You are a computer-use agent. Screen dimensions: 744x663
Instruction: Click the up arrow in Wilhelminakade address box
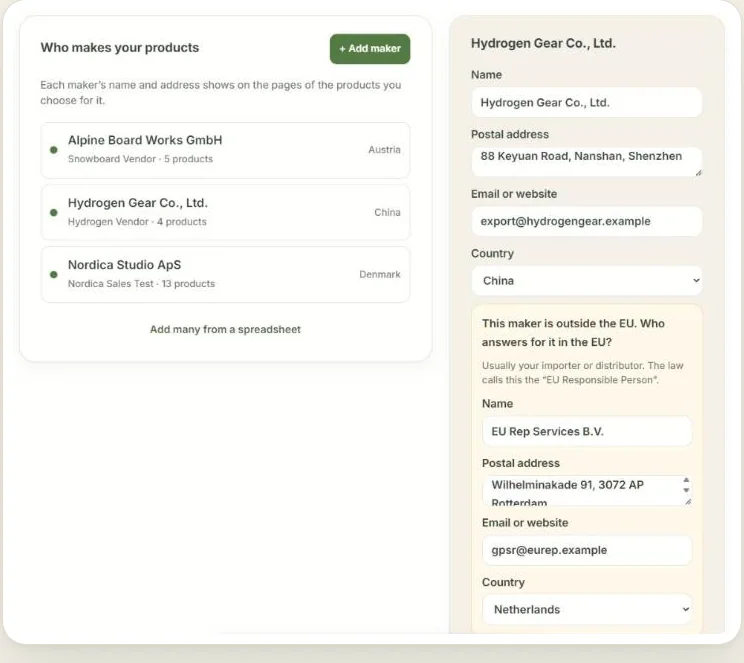pos(686,480)
